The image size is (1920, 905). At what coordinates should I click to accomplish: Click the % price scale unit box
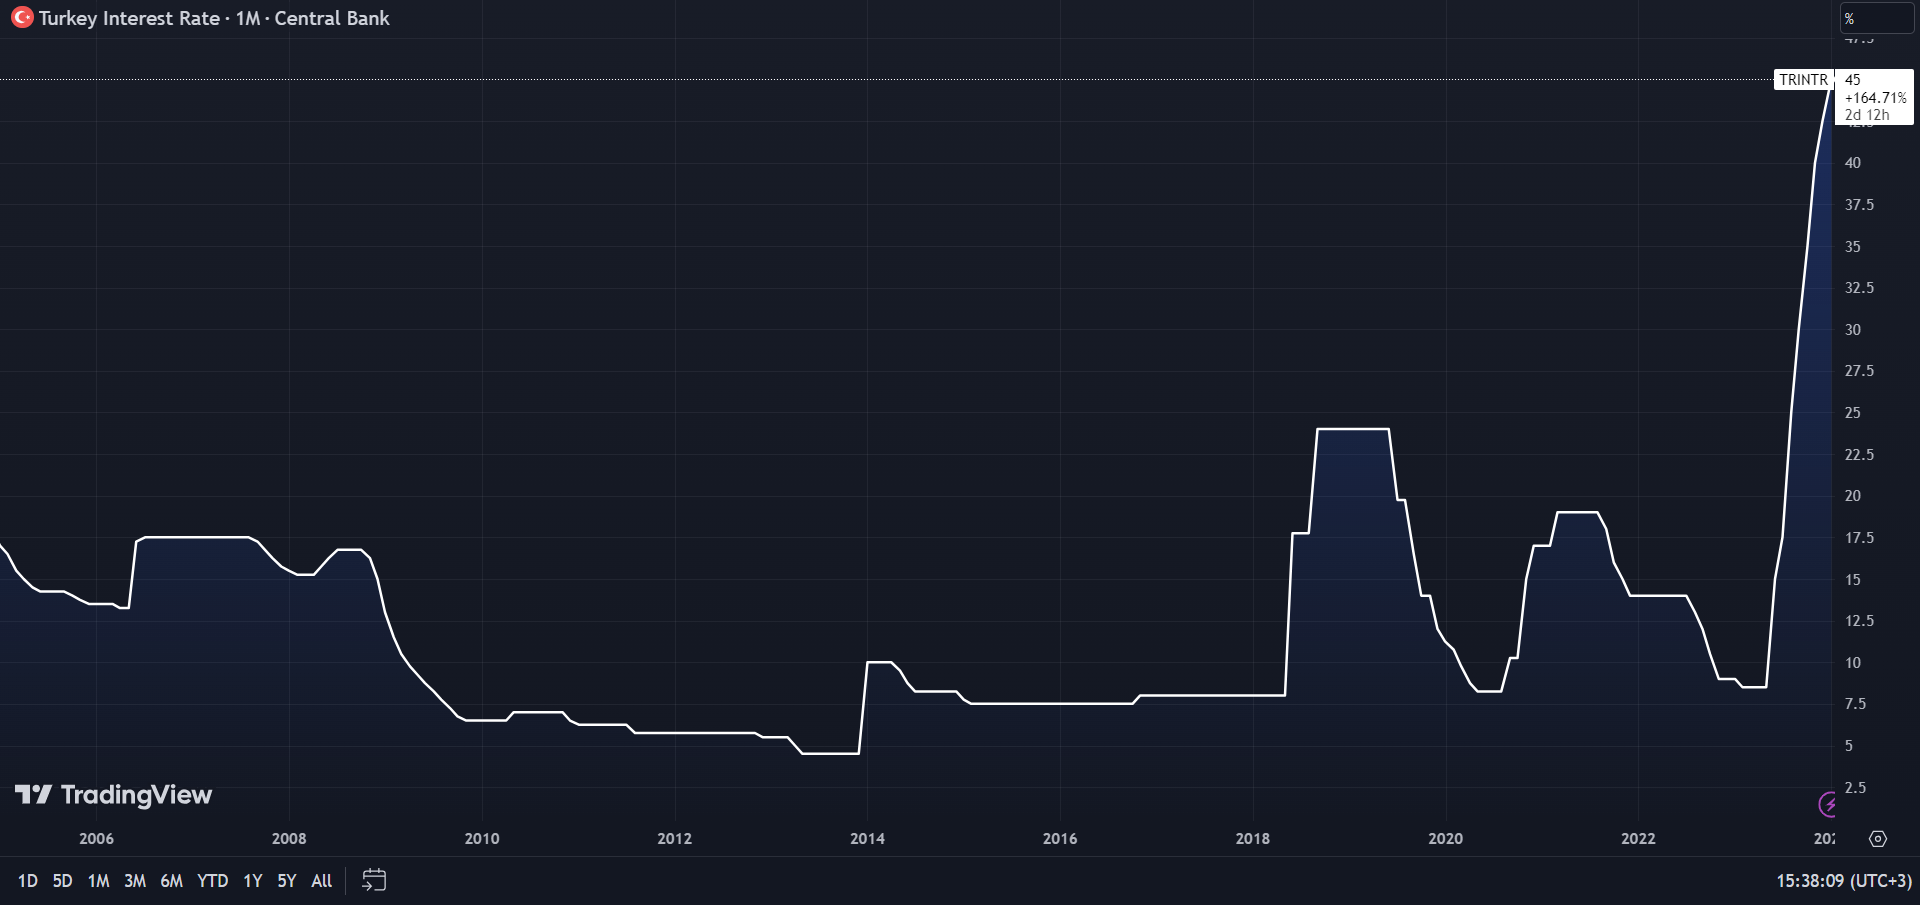pyautogui.click(x=1877, y=18)
